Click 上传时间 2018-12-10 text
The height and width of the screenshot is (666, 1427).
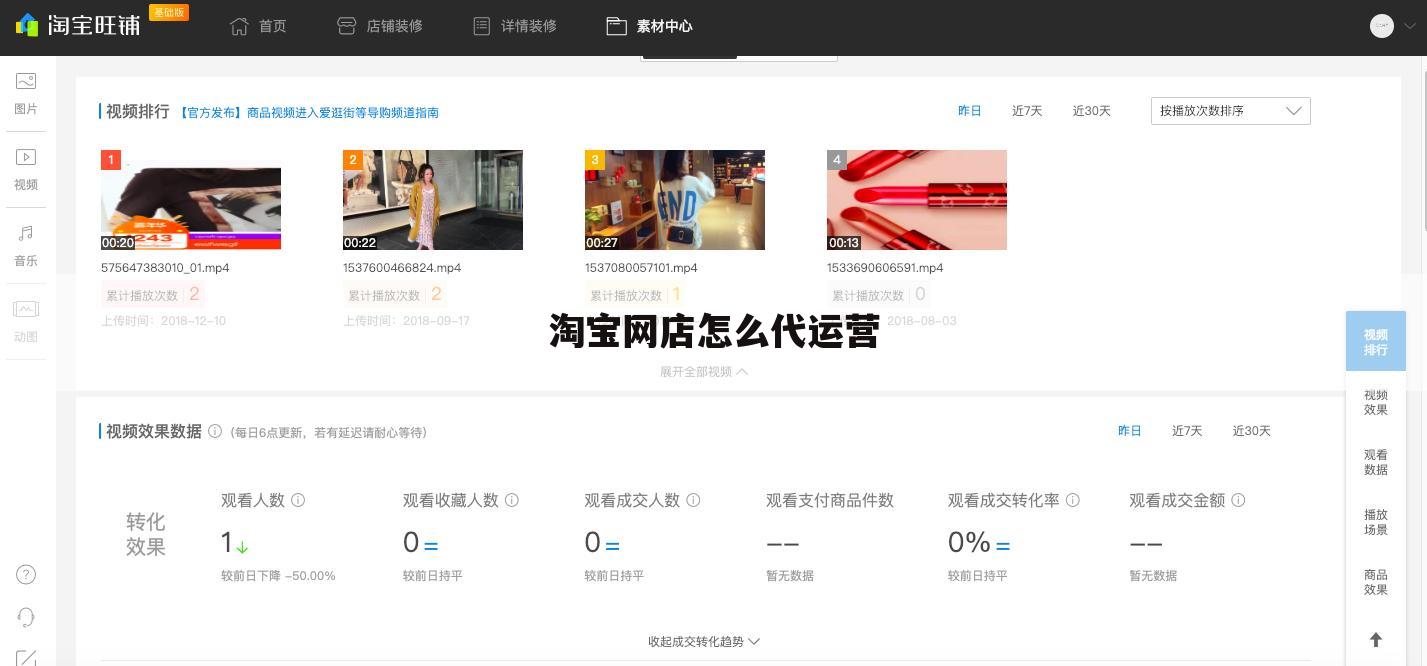tap(163, 321)
